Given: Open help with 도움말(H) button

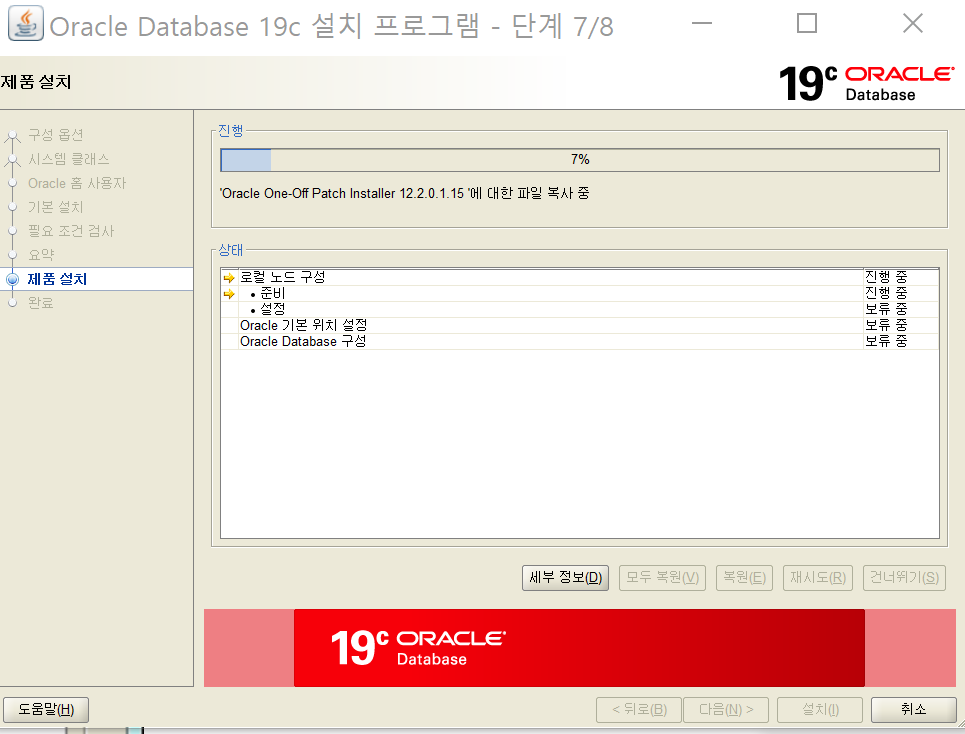Looking at the screenshot, I should coord(46,709).
